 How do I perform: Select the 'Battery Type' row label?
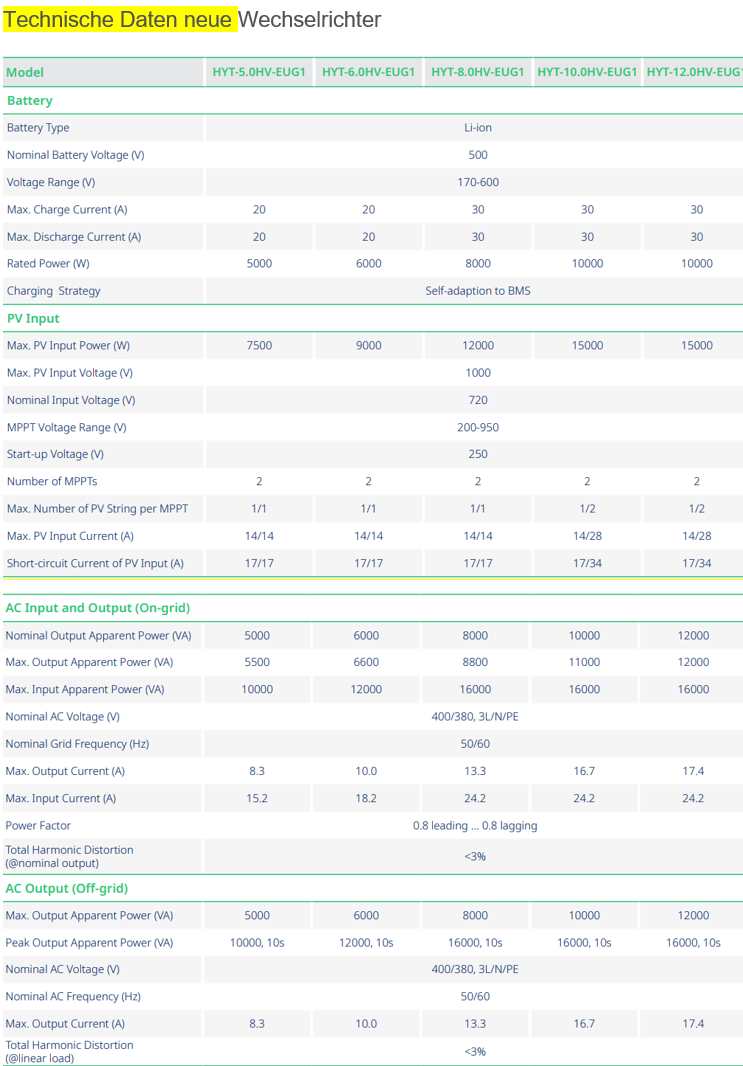point(38,128)
